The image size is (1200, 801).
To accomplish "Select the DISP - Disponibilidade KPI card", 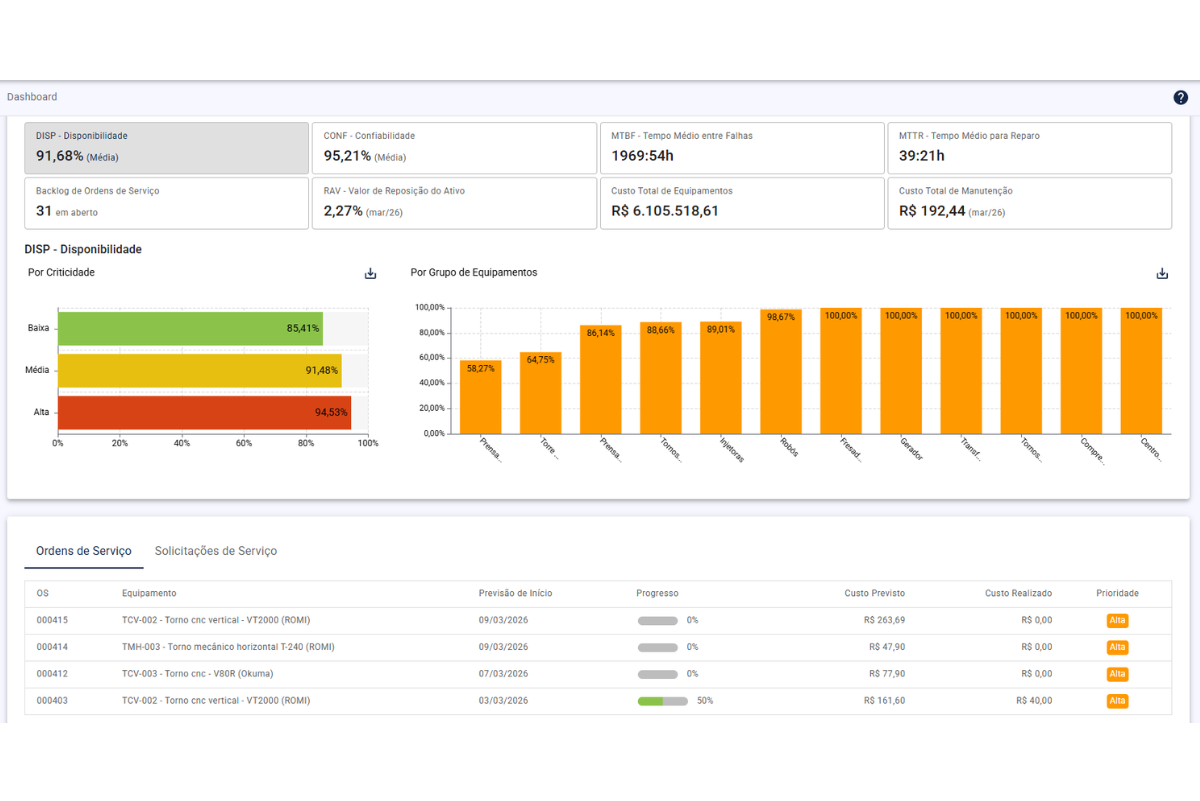I will point(166,147).
